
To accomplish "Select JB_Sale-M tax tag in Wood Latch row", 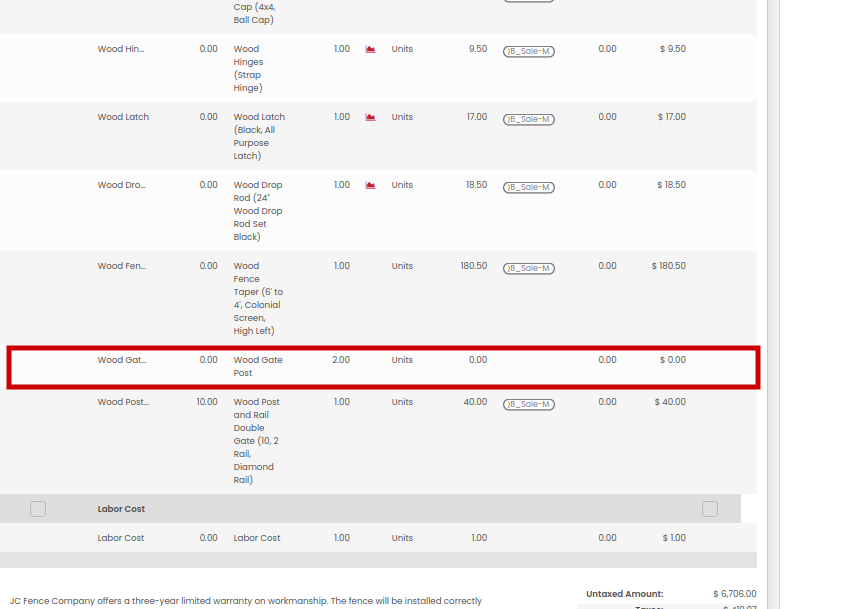I will click(x=528, y=119).
